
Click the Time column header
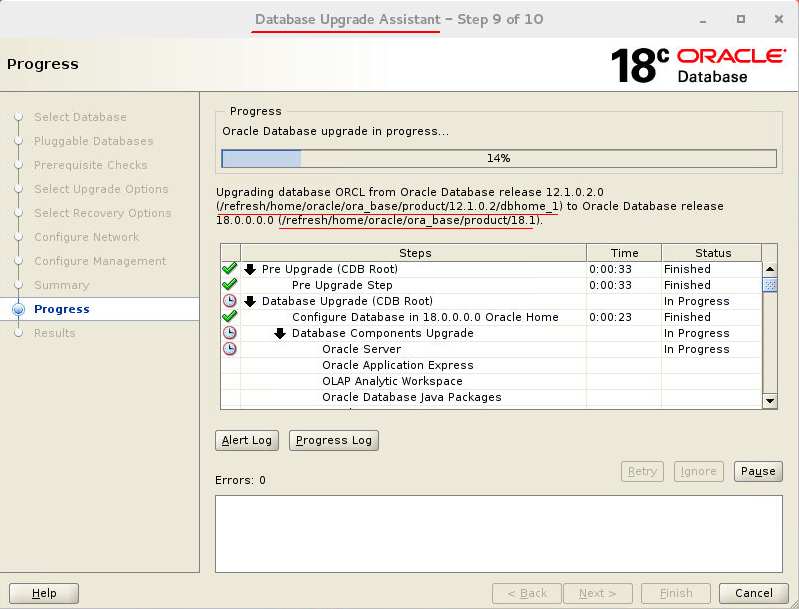click(624, 253)
